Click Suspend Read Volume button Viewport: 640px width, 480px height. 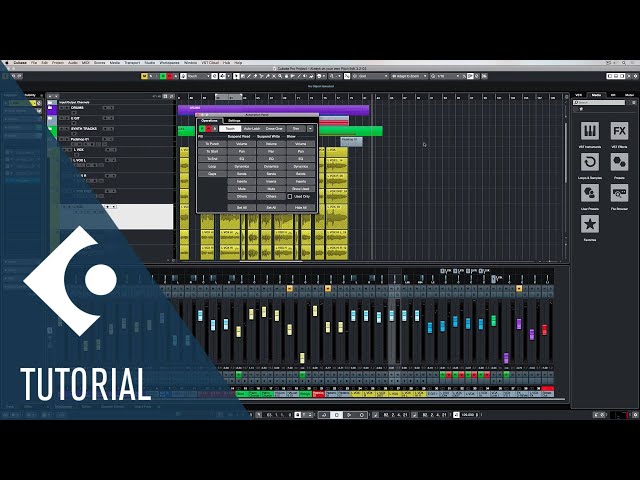click(x=242, y=144)
